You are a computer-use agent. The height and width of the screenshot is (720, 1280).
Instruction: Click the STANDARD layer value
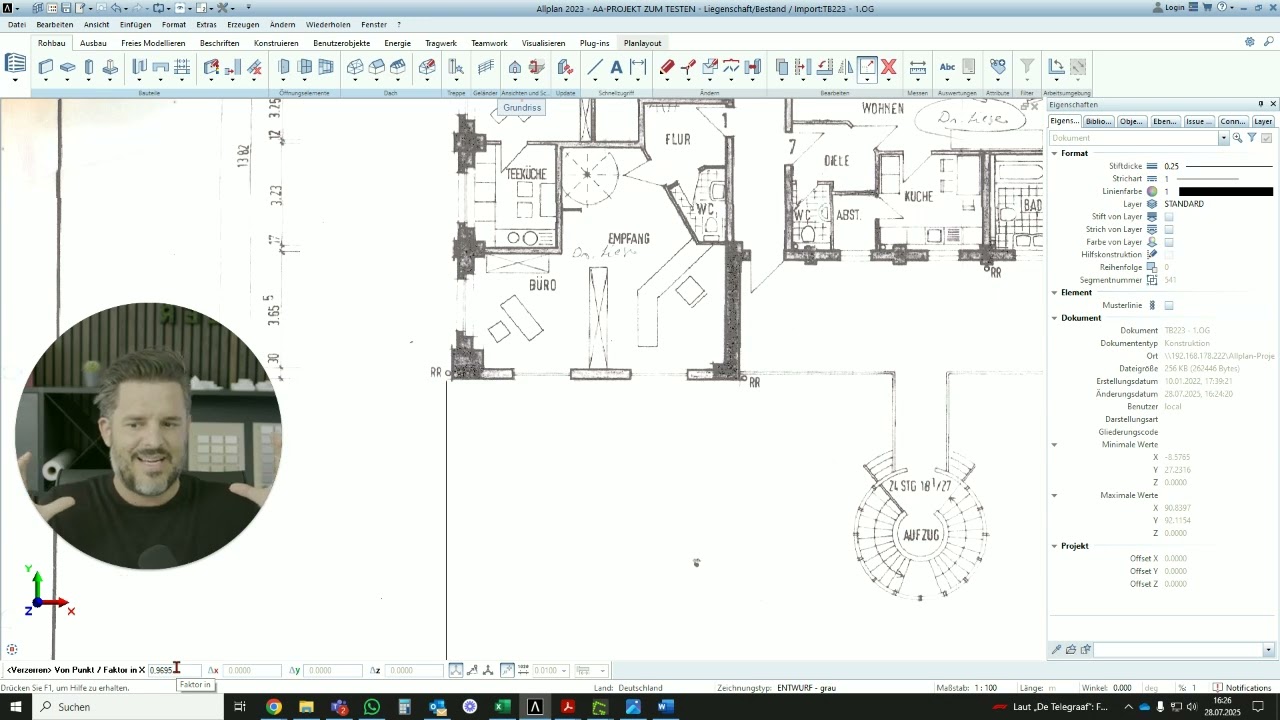(x=1184, y=204)
